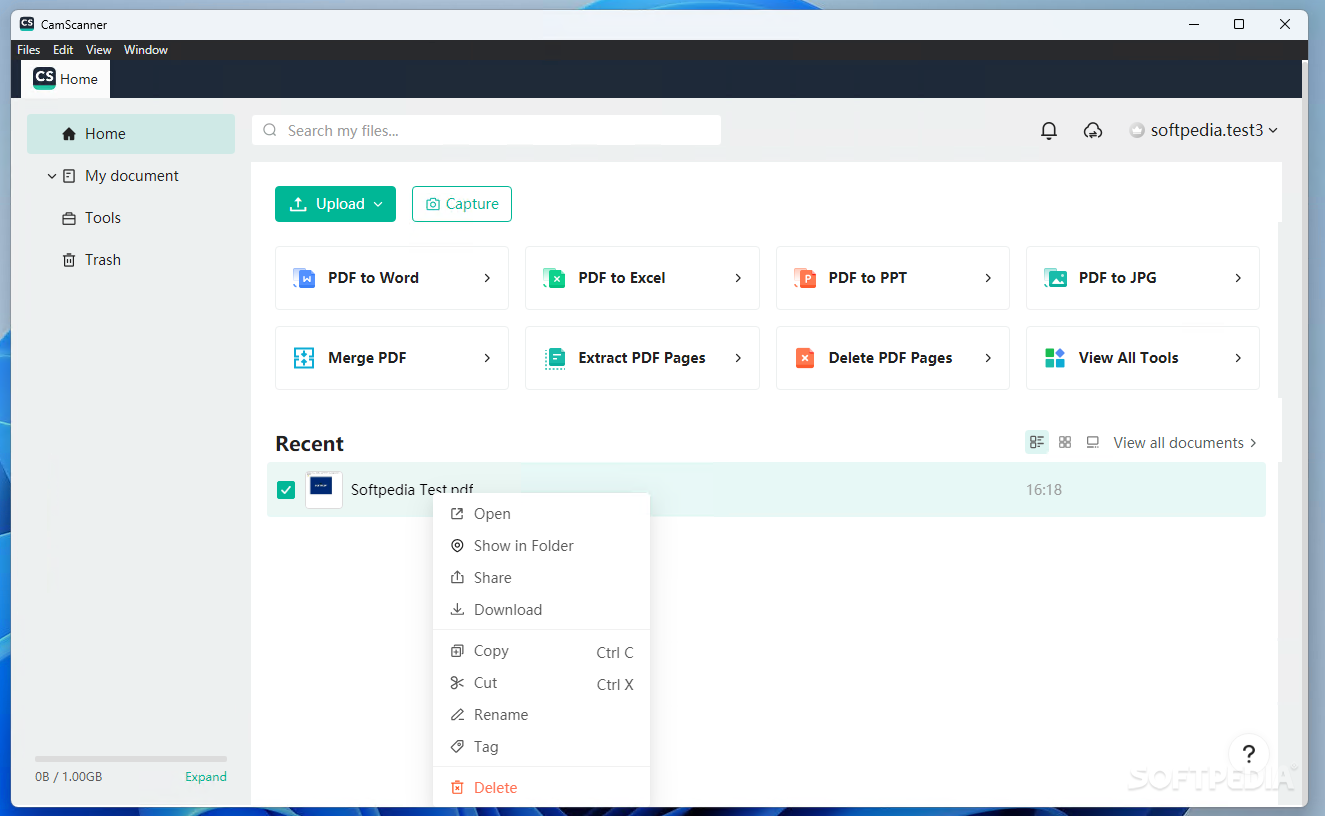1325x816 pixels.
Task: Click the Search my files field
Action: click(x=486, y=130)
